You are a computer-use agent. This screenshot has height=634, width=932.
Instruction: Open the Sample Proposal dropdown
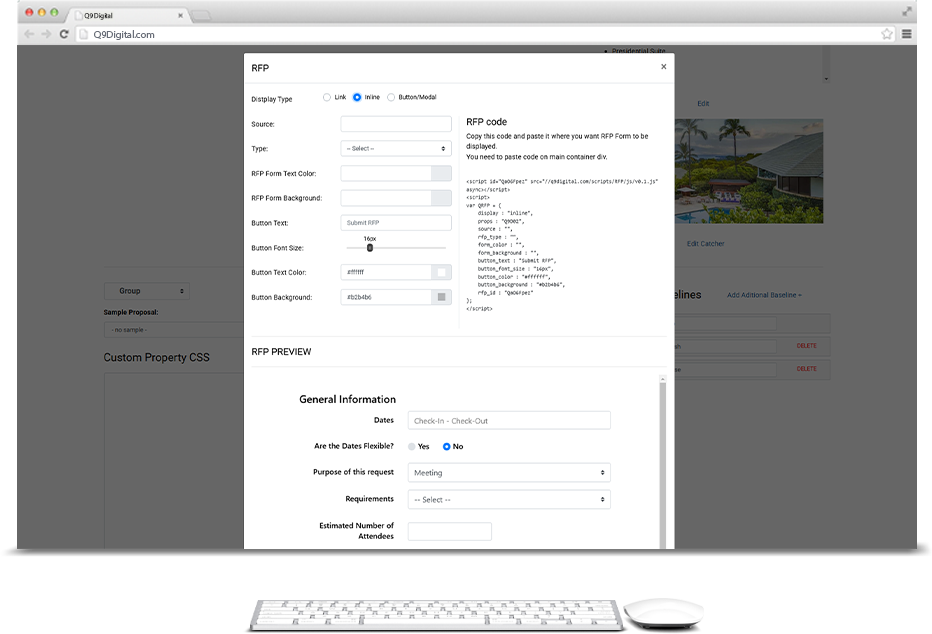pyautogui.click(x=174, y=330)
